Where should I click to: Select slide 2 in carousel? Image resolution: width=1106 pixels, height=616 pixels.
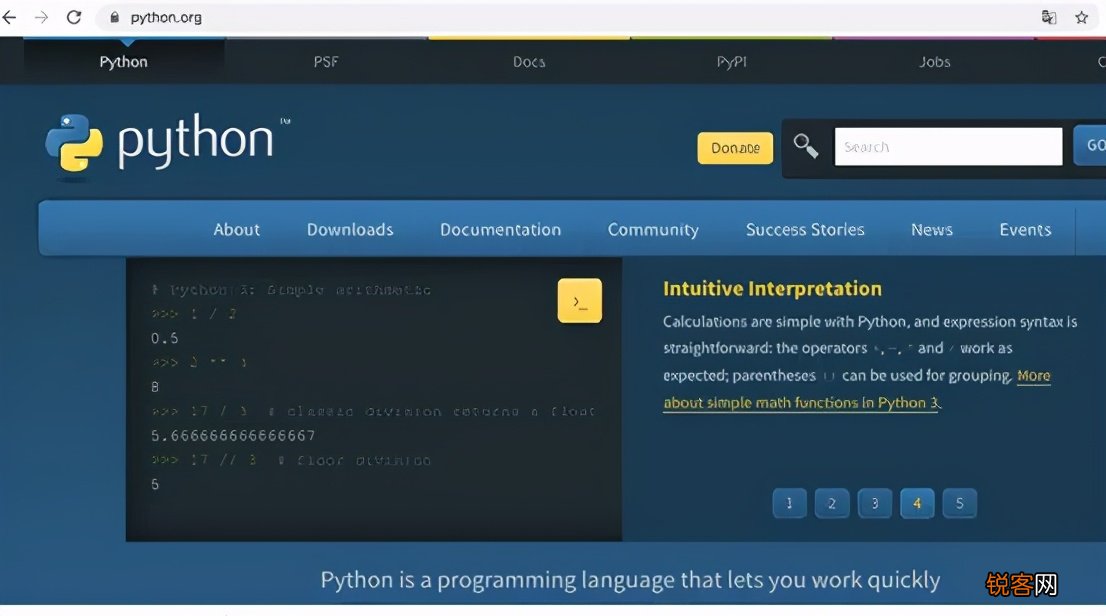click(832, 503)
